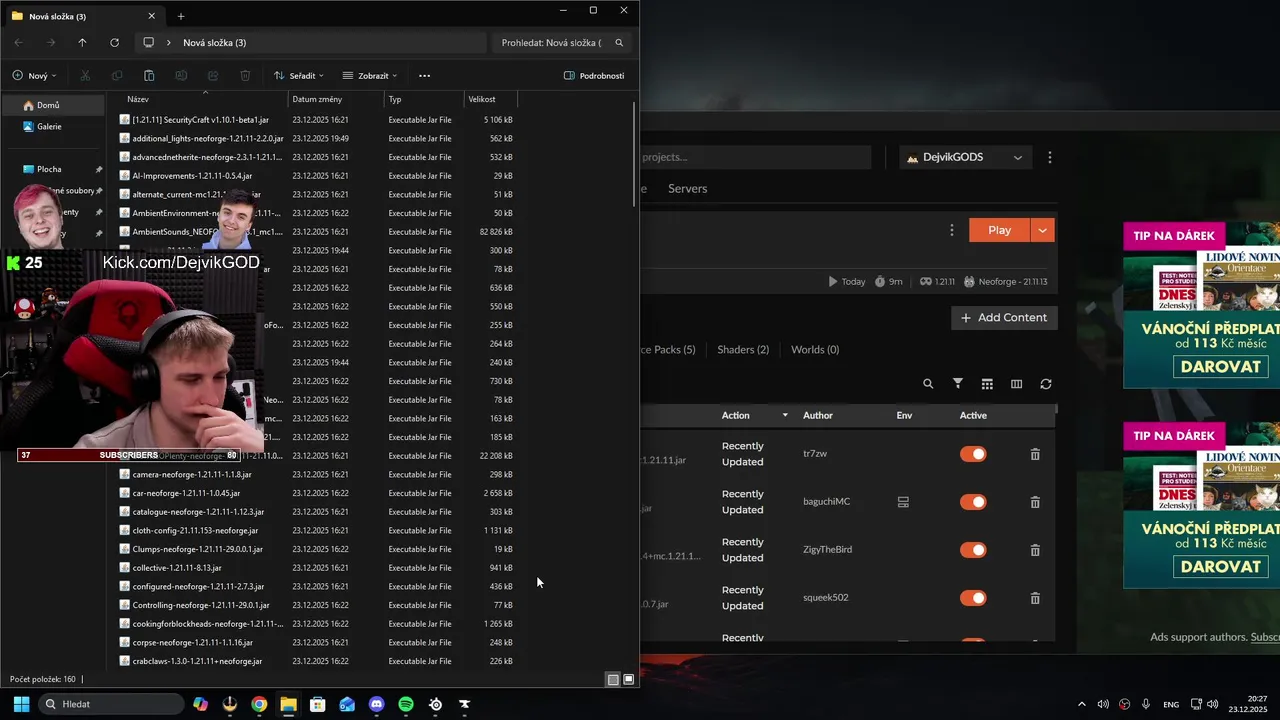
Task: Open the three-dot more options in Explorer
Action: click(x=424, y=76)
